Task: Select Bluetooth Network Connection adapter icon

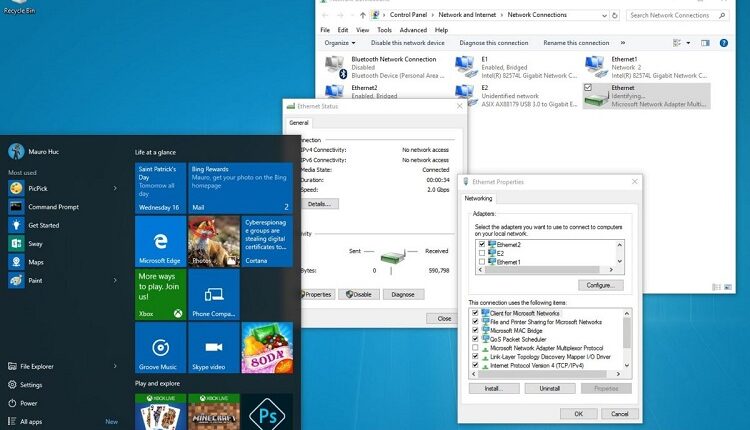Action: [x=336, y=67]
